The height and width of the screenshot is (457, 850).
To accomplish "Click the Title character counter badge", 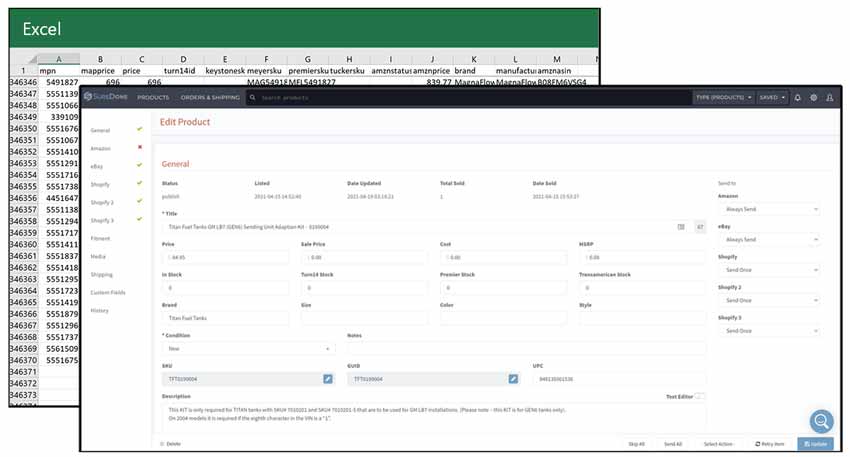I will (700, 227).
